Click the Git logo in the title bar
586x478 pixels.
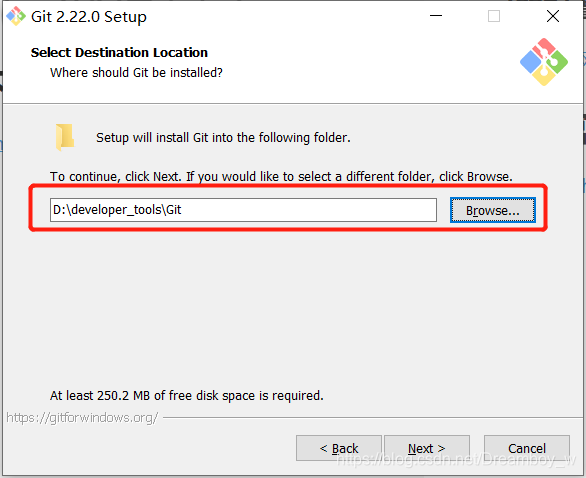click(x=16, y=16)
